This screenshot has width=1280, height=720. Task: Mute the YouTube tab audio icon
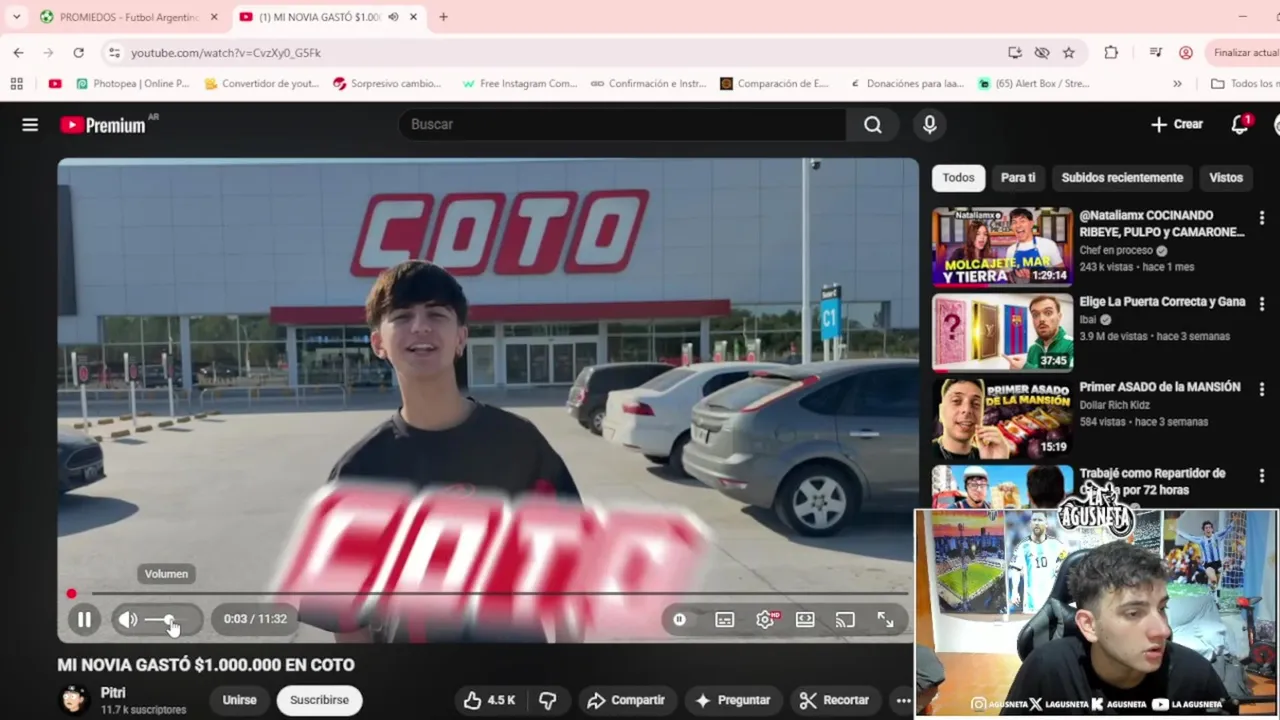pos(393,17)
